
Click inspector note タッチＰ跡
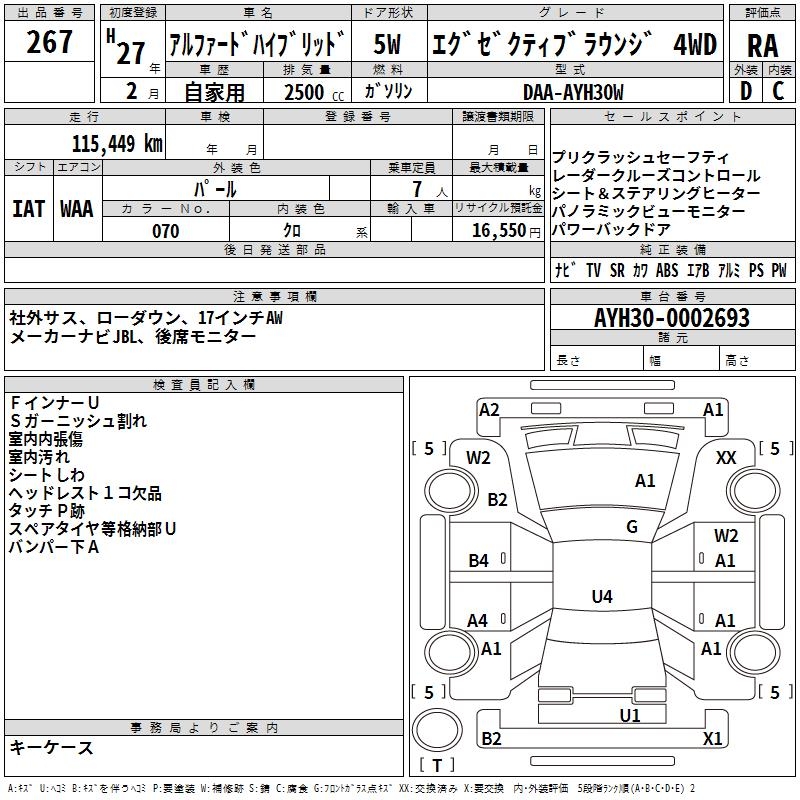tap(46, 511)
